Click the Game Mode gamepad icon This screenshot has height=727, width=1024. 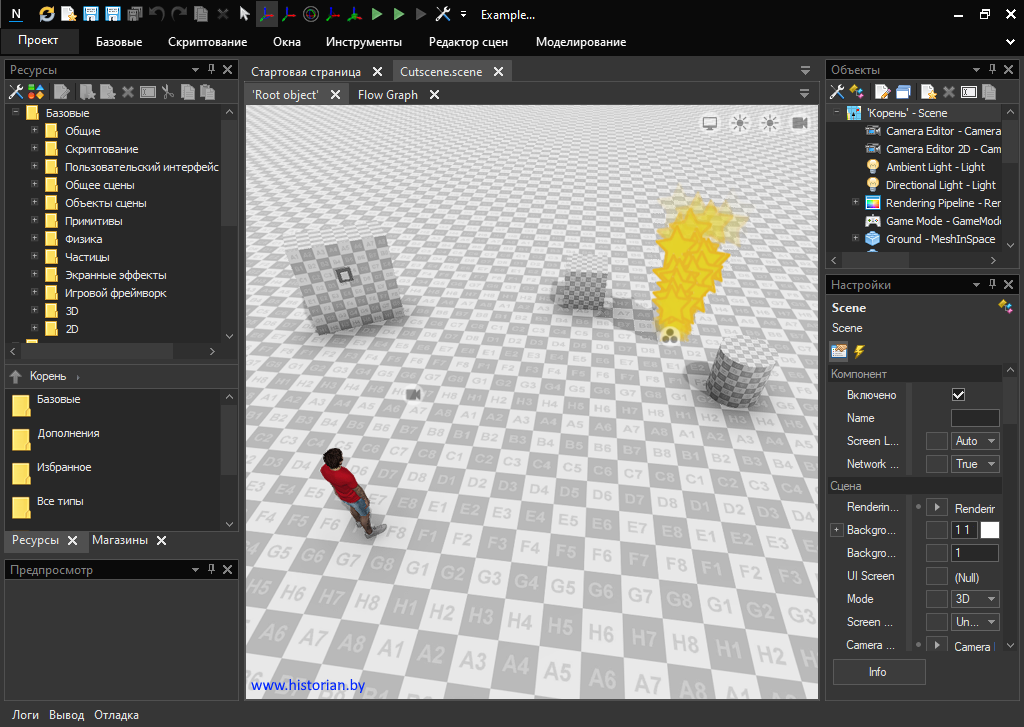tap(873, 221)
